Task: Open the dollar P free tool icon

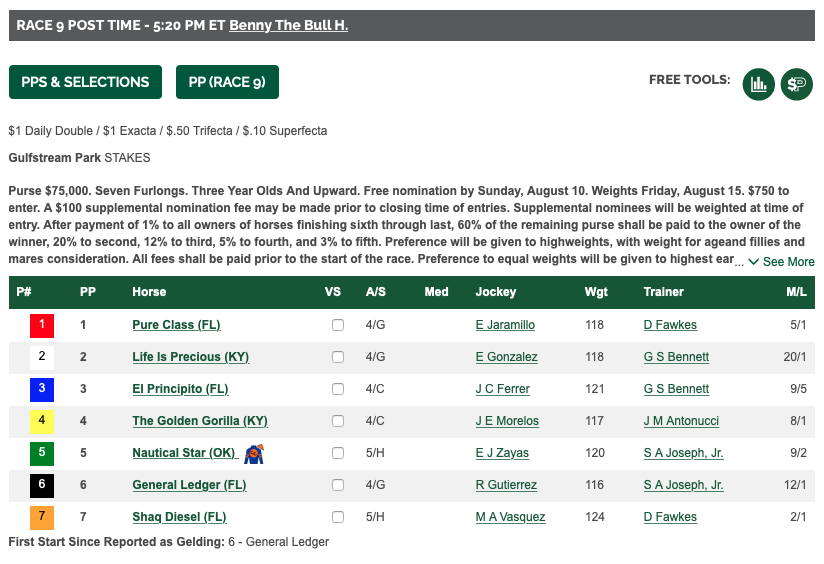Action: click(797, 84)
